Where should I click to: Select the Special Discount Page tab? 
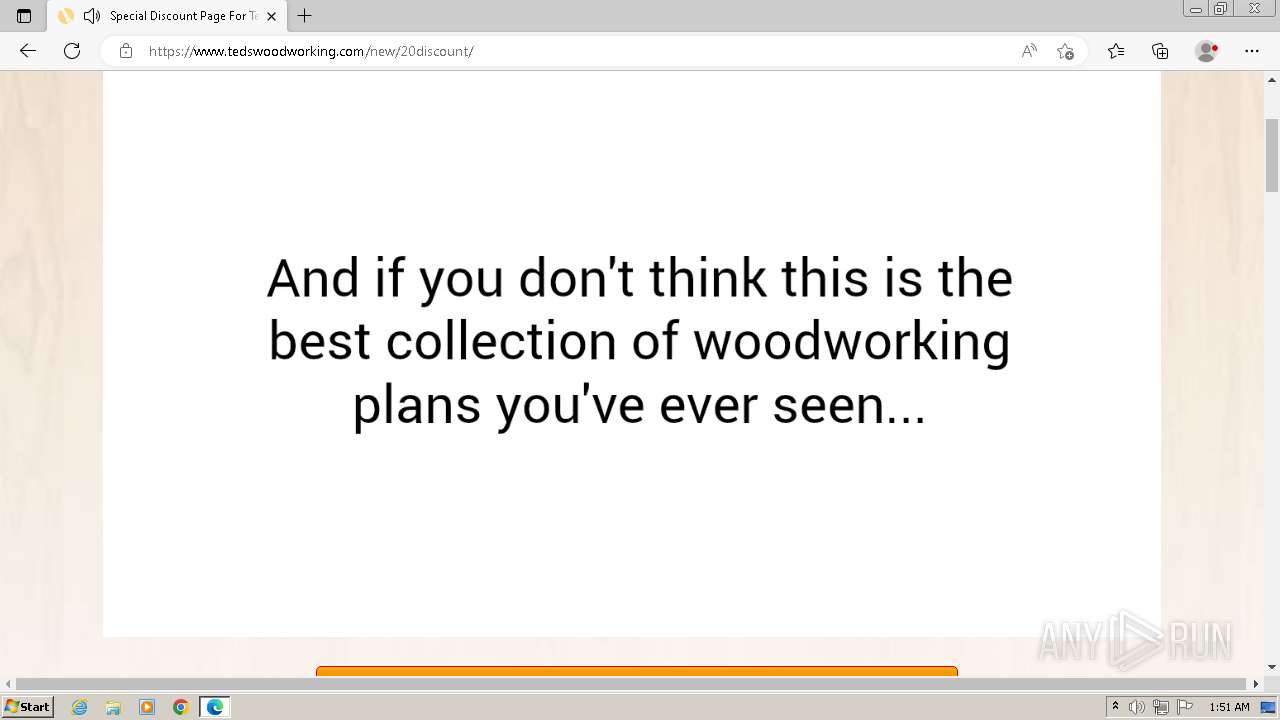[168, 16]
